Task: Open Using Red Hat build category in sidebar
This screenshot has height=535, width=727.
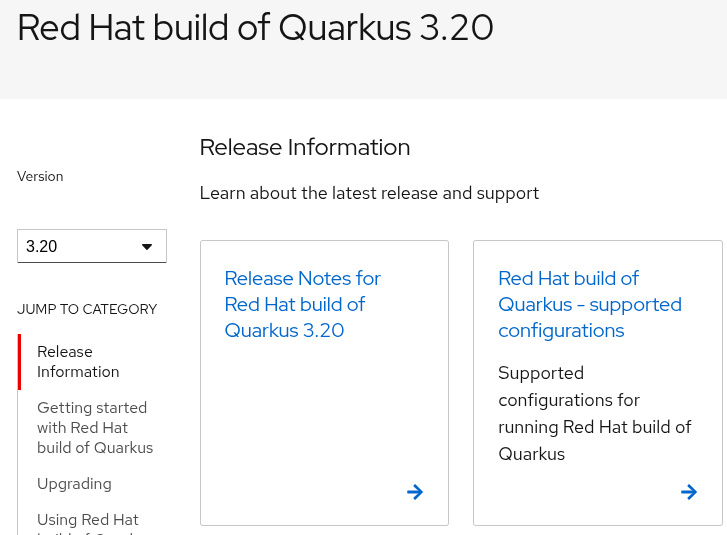Action: click(x=88, y=520)
